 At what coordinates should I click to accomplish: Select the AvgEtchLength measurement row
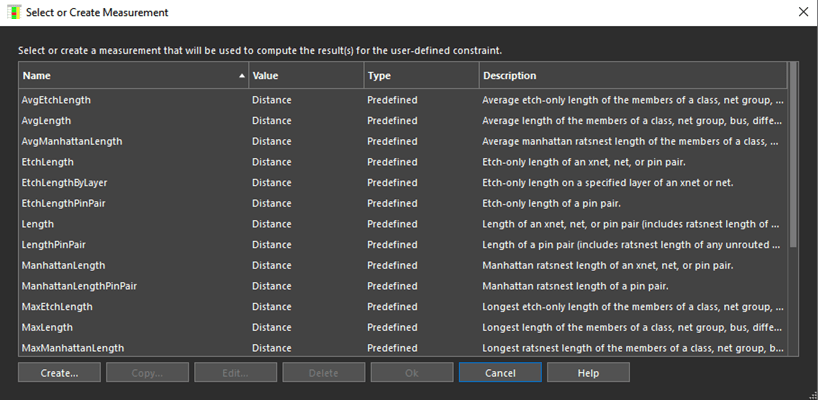click(403, 100)
